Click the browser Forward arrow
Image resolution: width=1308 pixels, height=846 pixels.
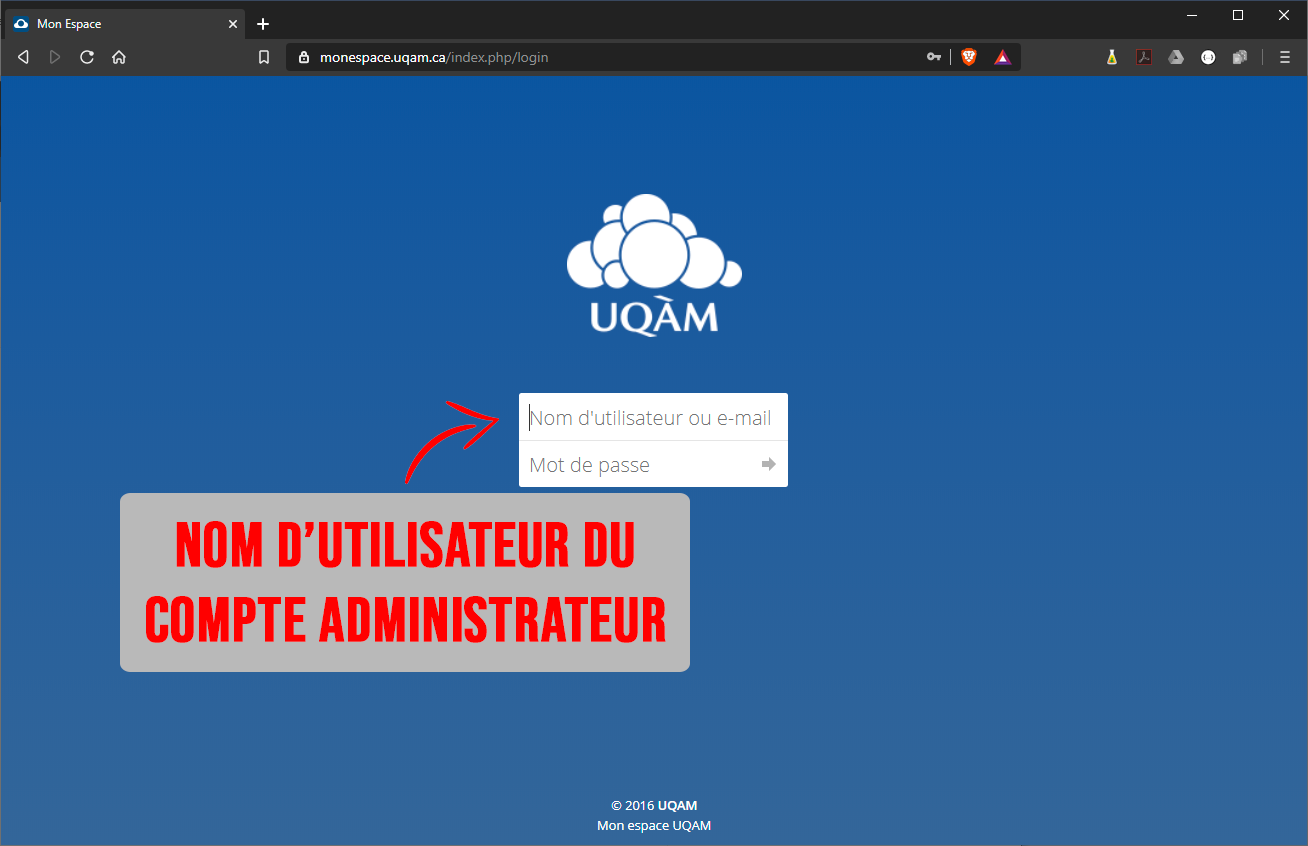click(x=55, y=57)
